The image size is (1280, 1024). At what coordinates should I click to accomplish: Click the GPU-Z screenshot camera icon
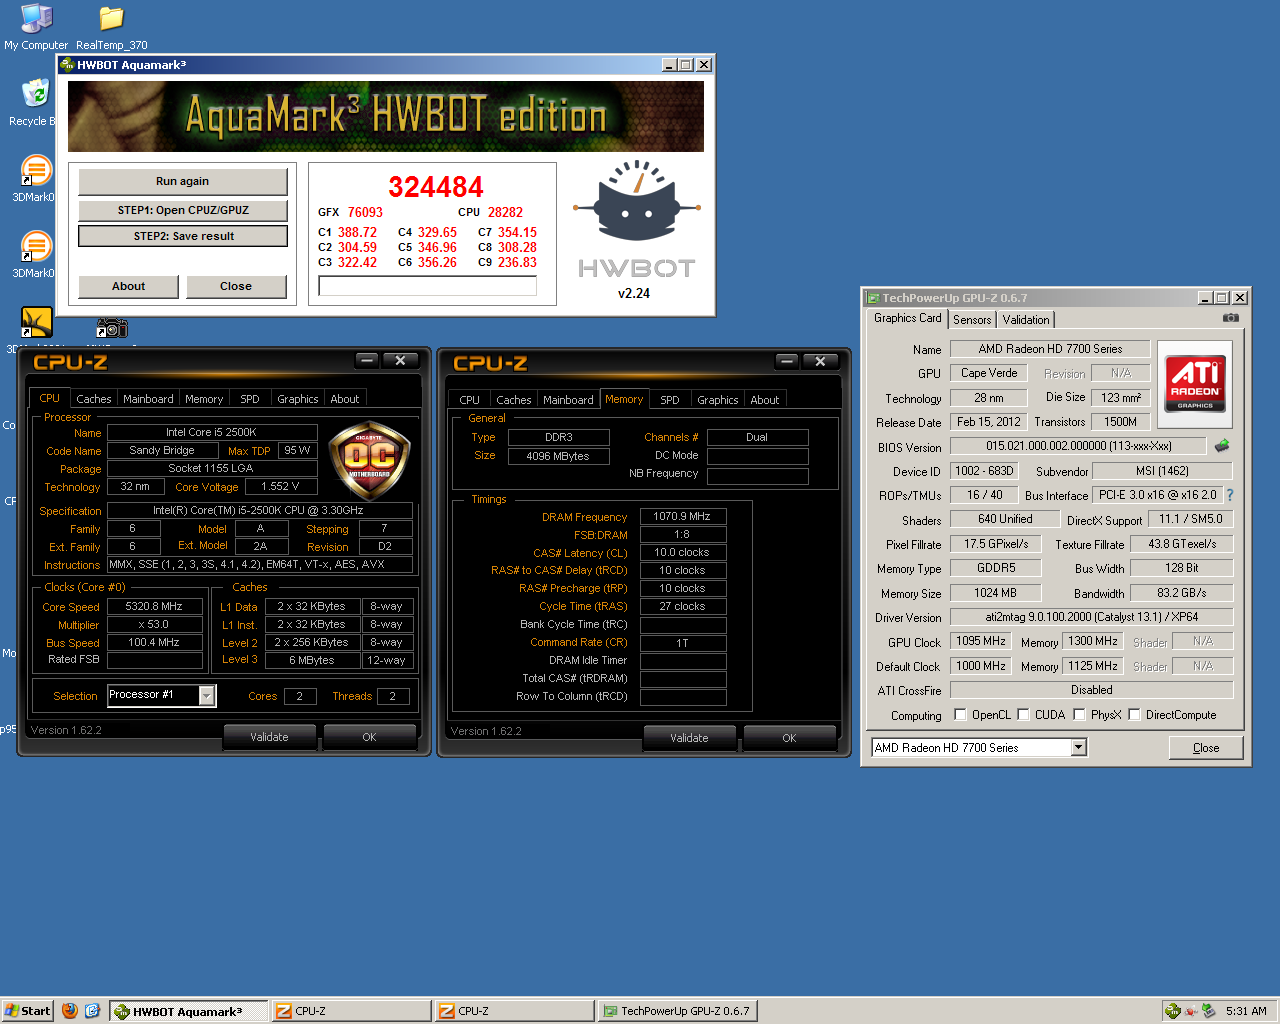pyautogui.click(x=1231, y=318)
